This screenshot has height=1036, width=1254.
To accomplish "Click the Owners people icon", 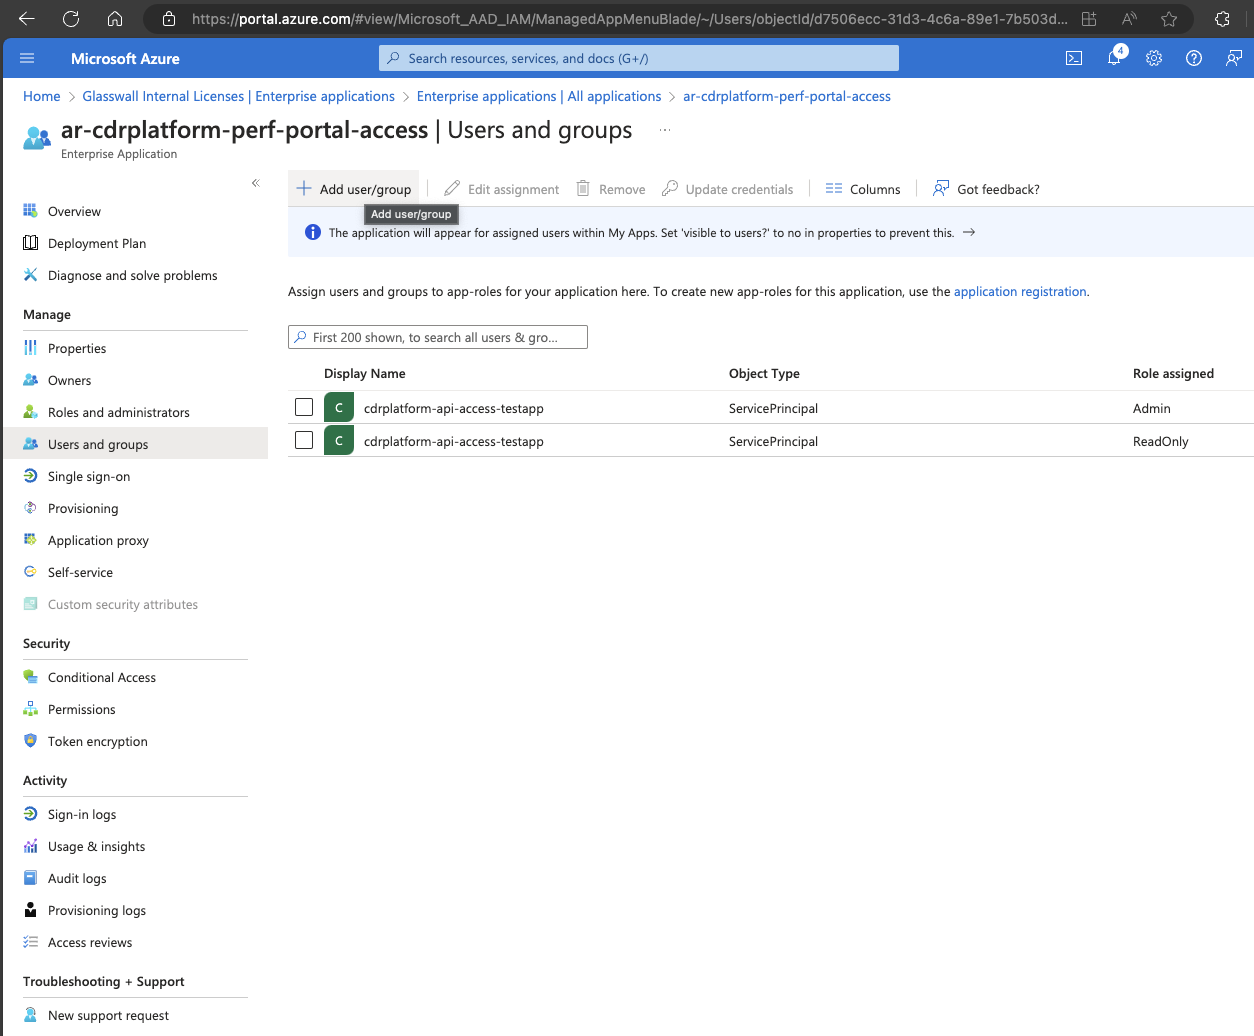I will pos(30,380).
